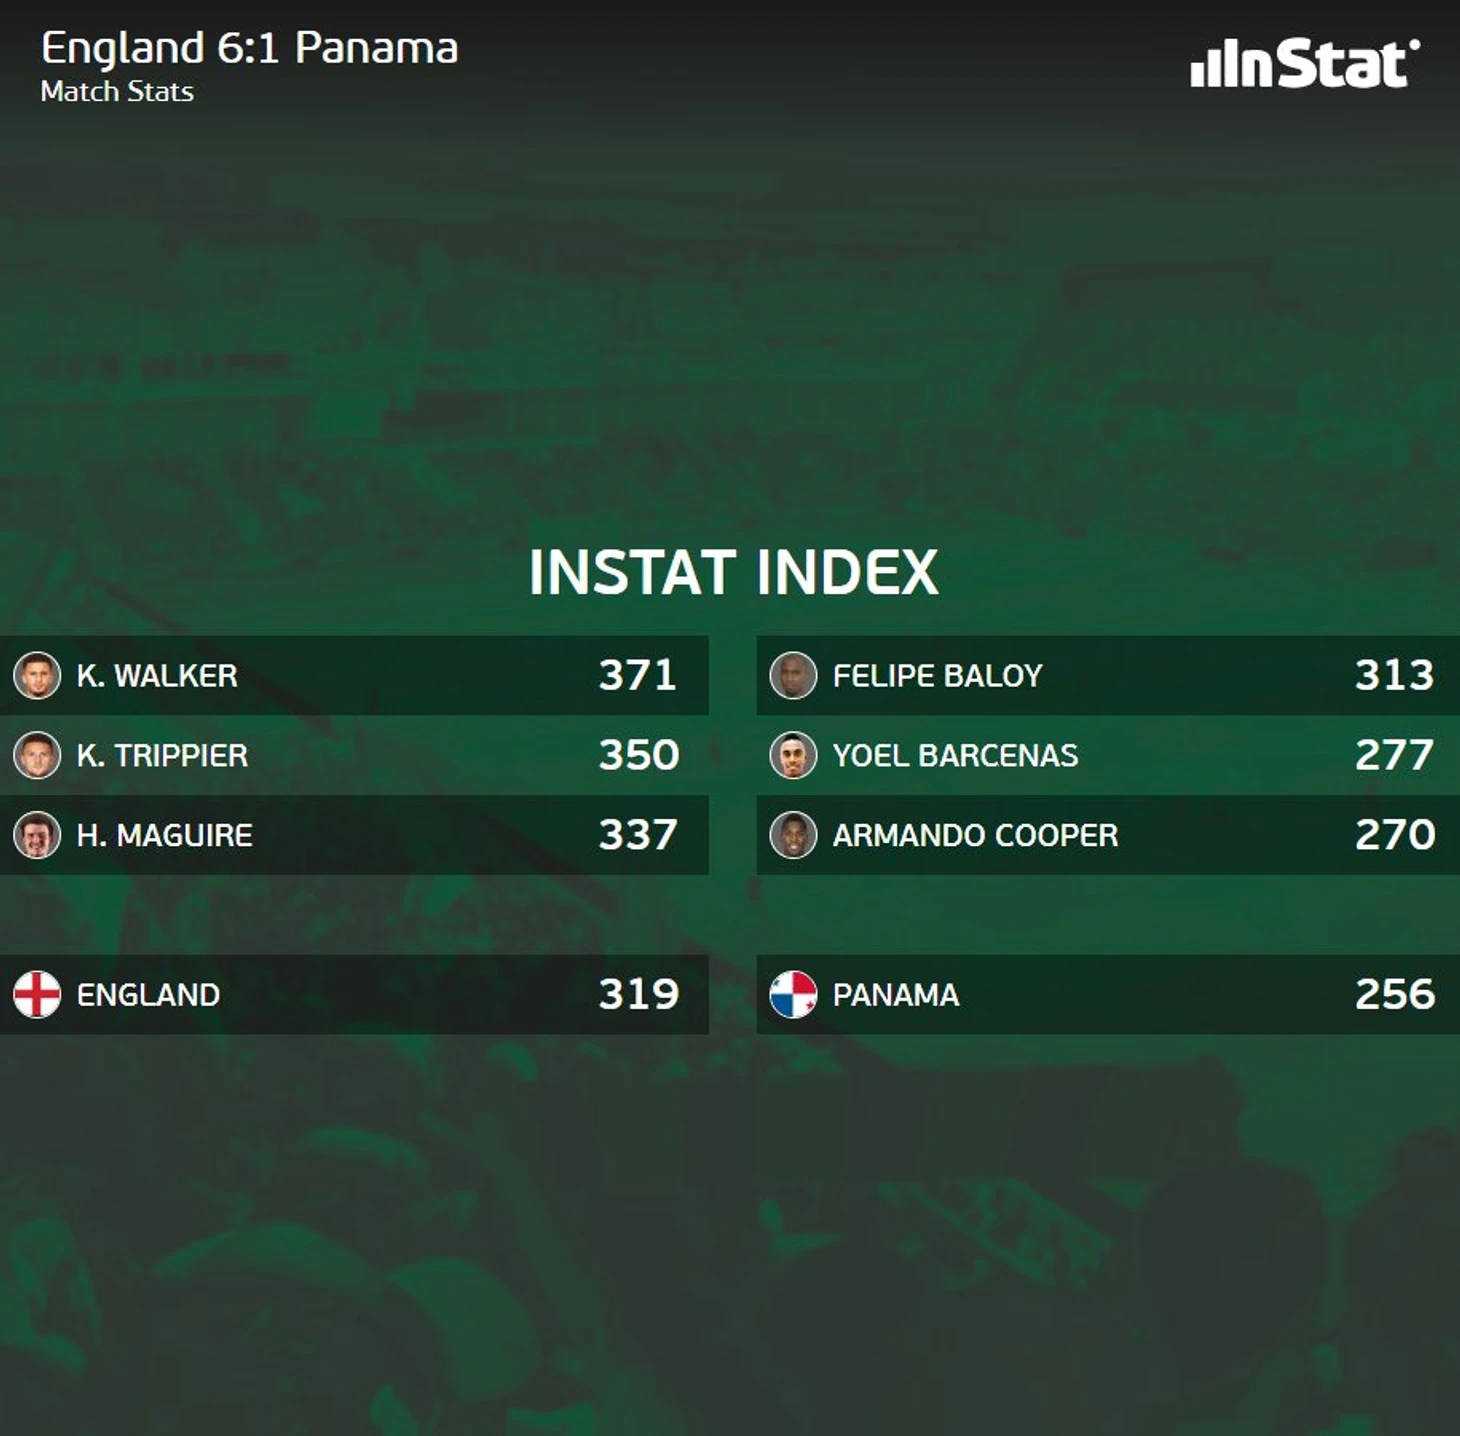
Task: Click England's team index value 319
Action: click(x=639, y=994)
